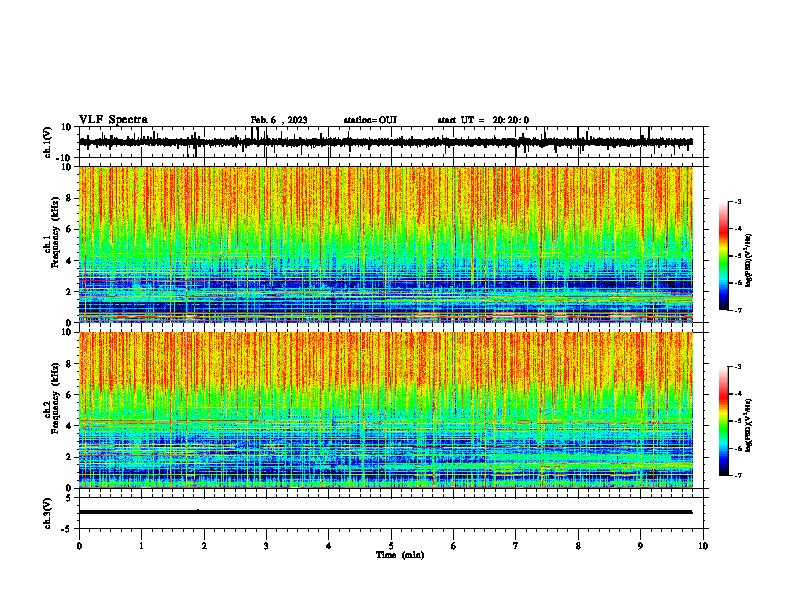Click the "-3" tick on ch.2 color bar
Viewport: 792px width, 612px height.
(x=738, y=367)
